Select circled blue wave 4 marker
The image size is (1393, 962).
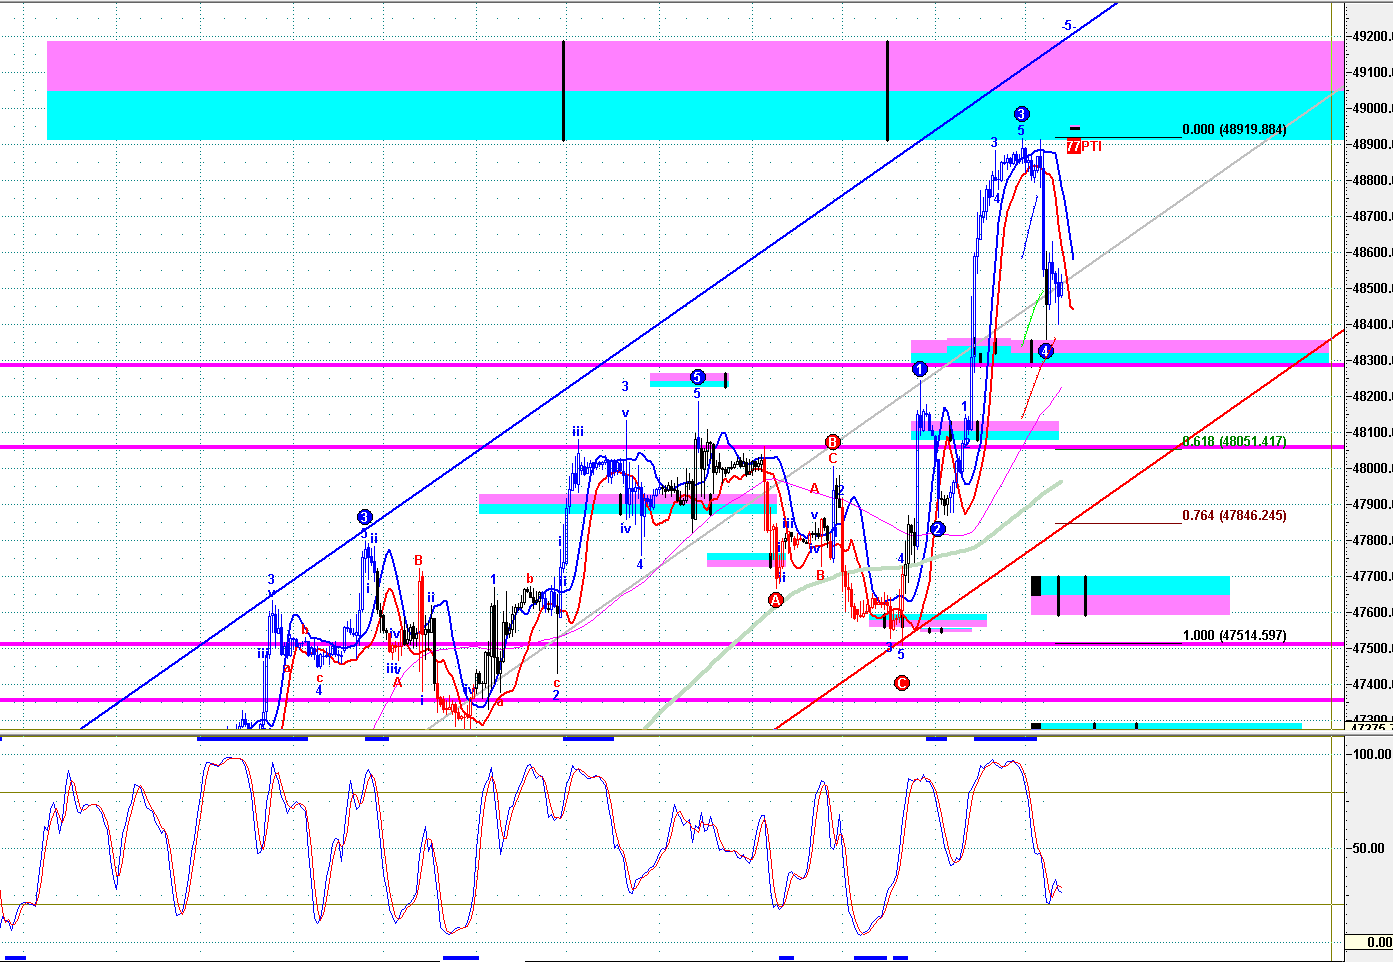click(x=1045, y=351)
